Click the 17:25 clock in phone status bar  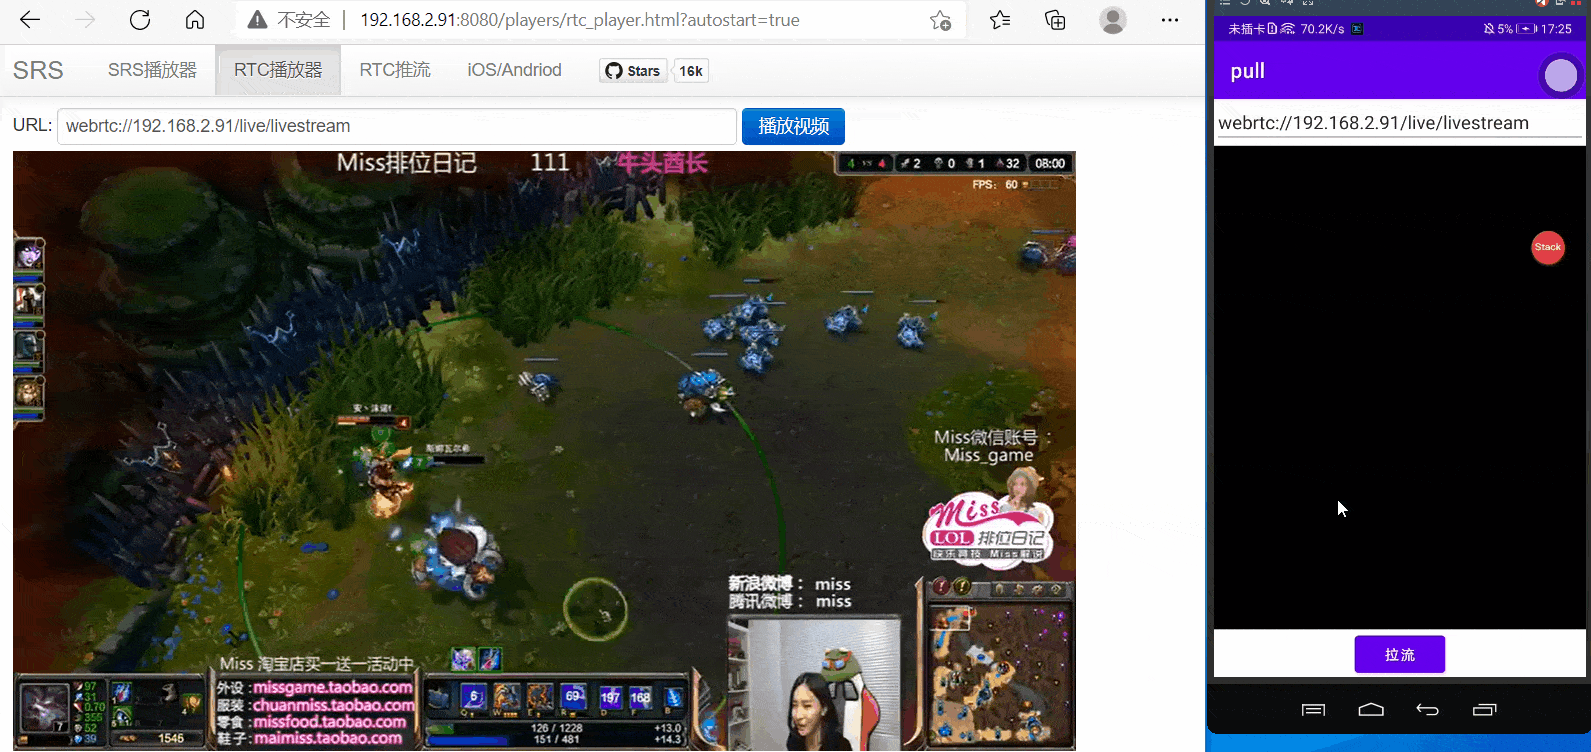pos(1556,29)
